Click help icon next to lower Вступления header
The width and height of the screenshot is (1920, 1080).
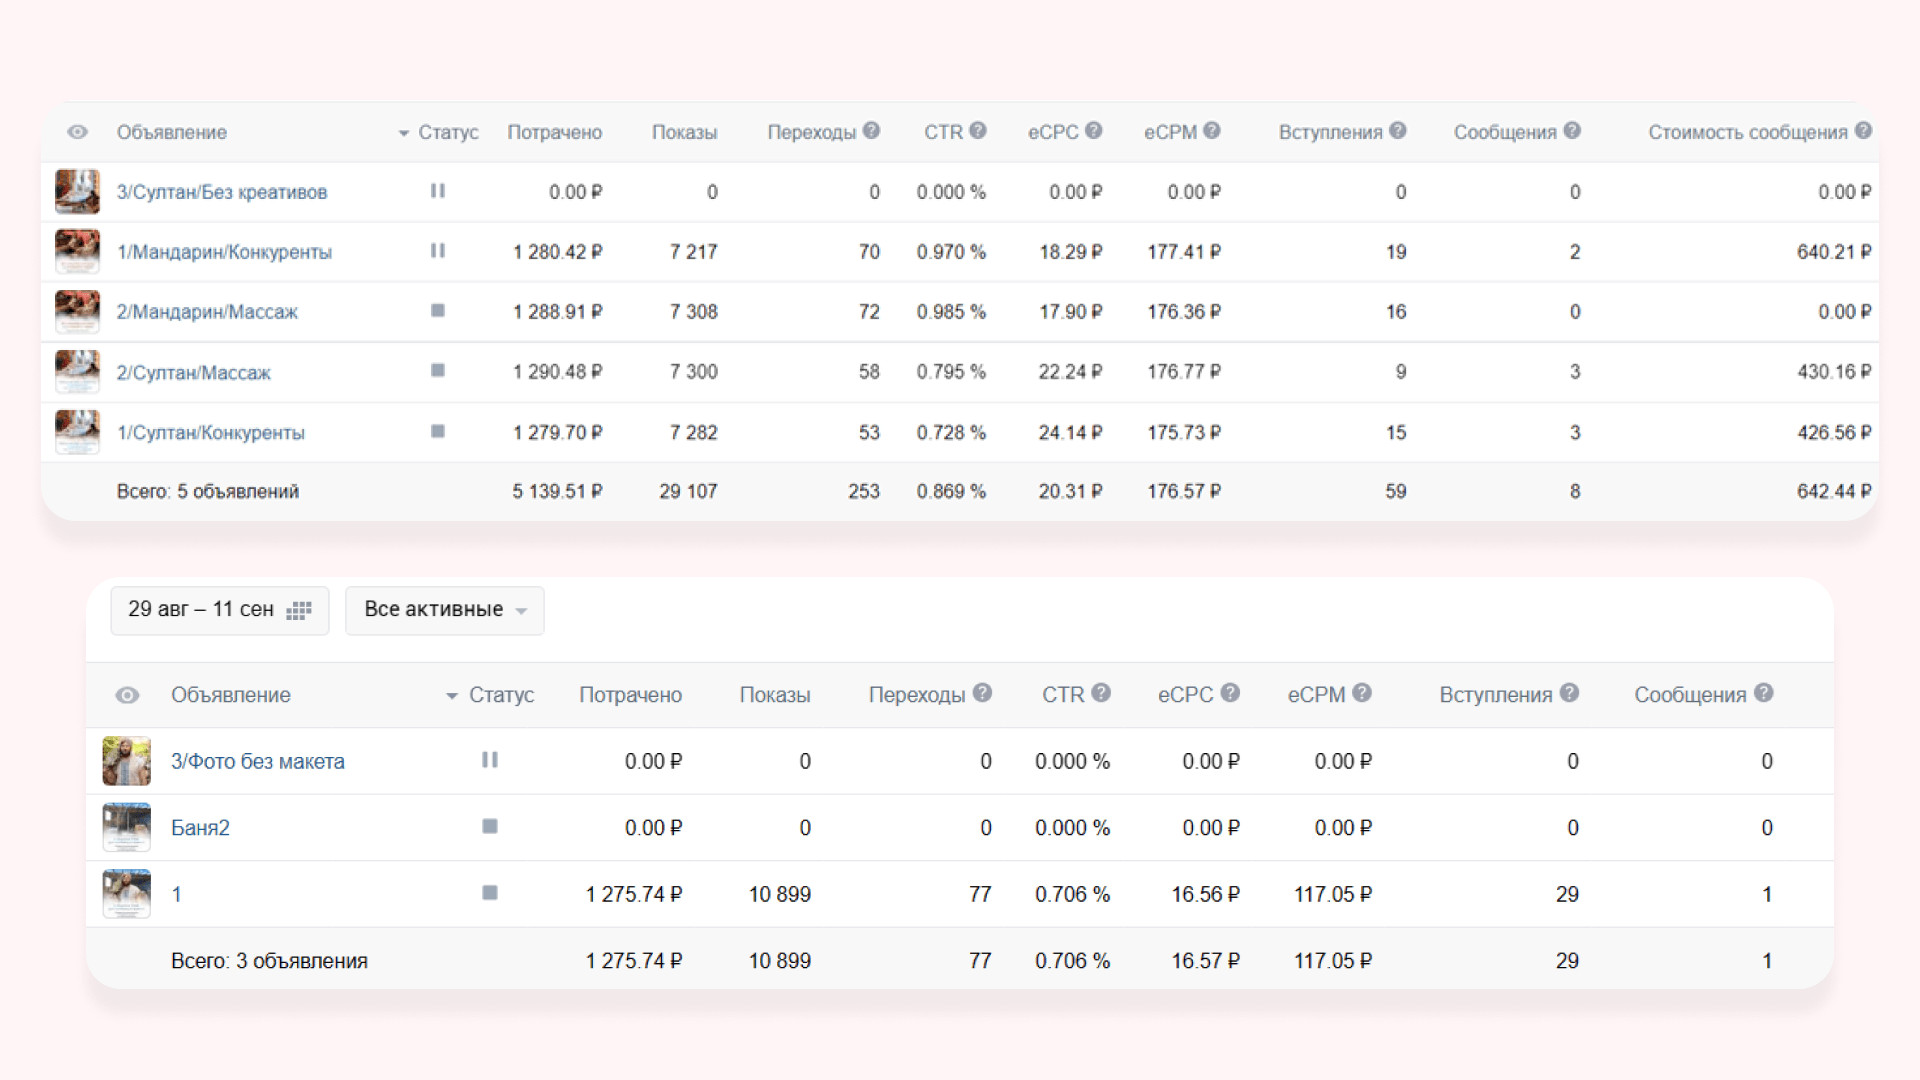click(x=1569, y=693)
